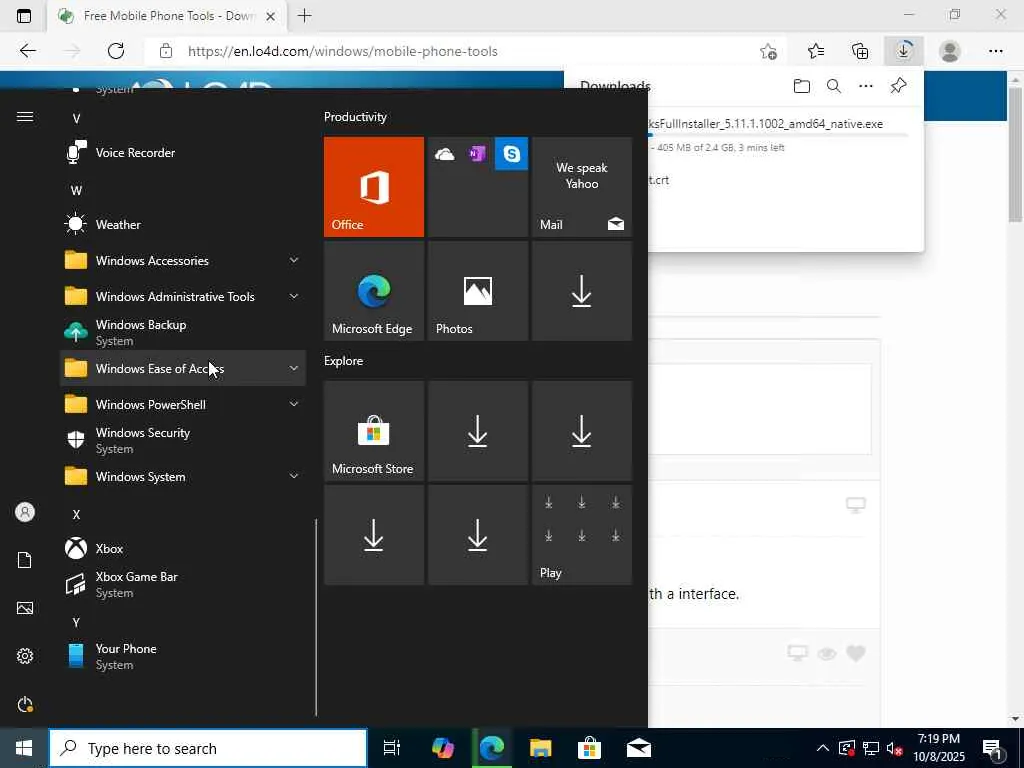The image size is (1024, 768).
Task: Expand the Start menu hamburger button
Action: coord(25,116)
